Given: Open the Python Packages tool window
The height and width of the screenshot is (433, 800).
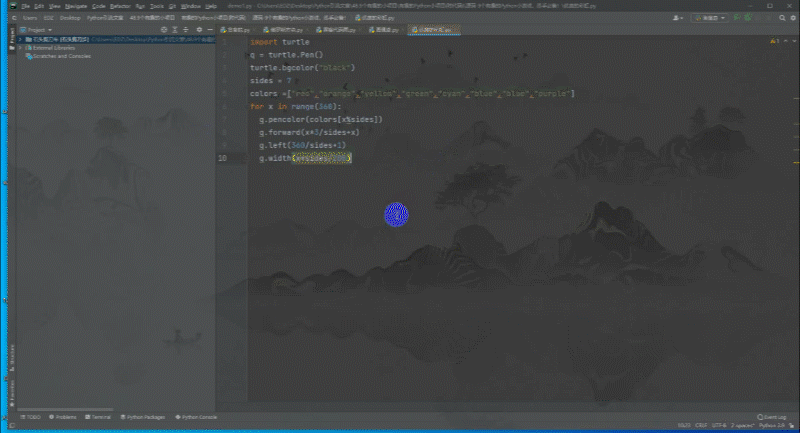Looking at the screenshot, I should point(143,417).
